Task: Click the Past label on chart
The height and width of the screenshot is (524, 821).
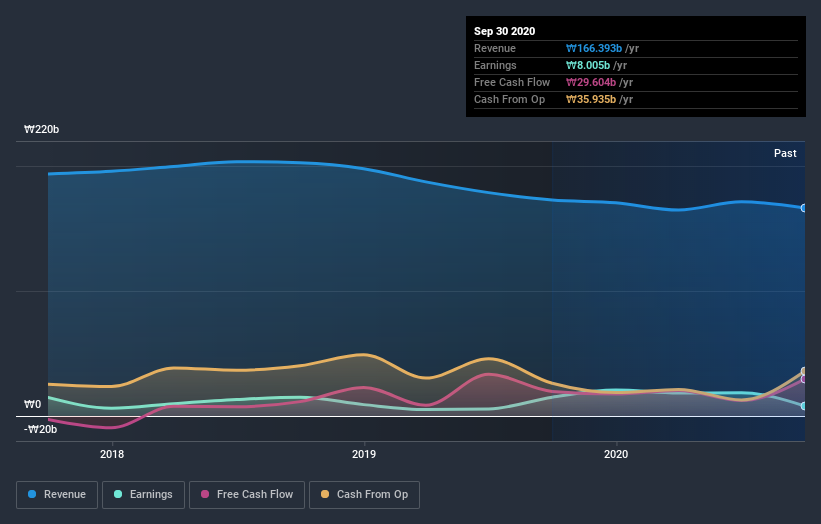Action: pos(785,153)
